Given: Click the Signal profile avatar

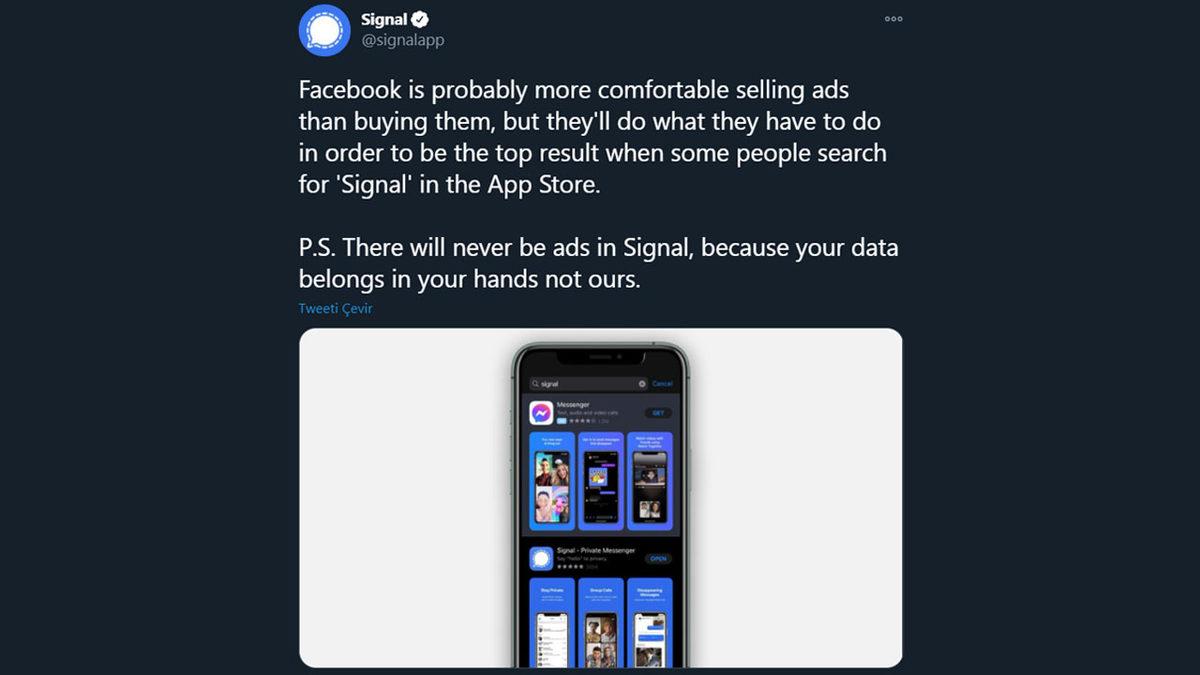Looking at the screenshot, I should point(324,30).
